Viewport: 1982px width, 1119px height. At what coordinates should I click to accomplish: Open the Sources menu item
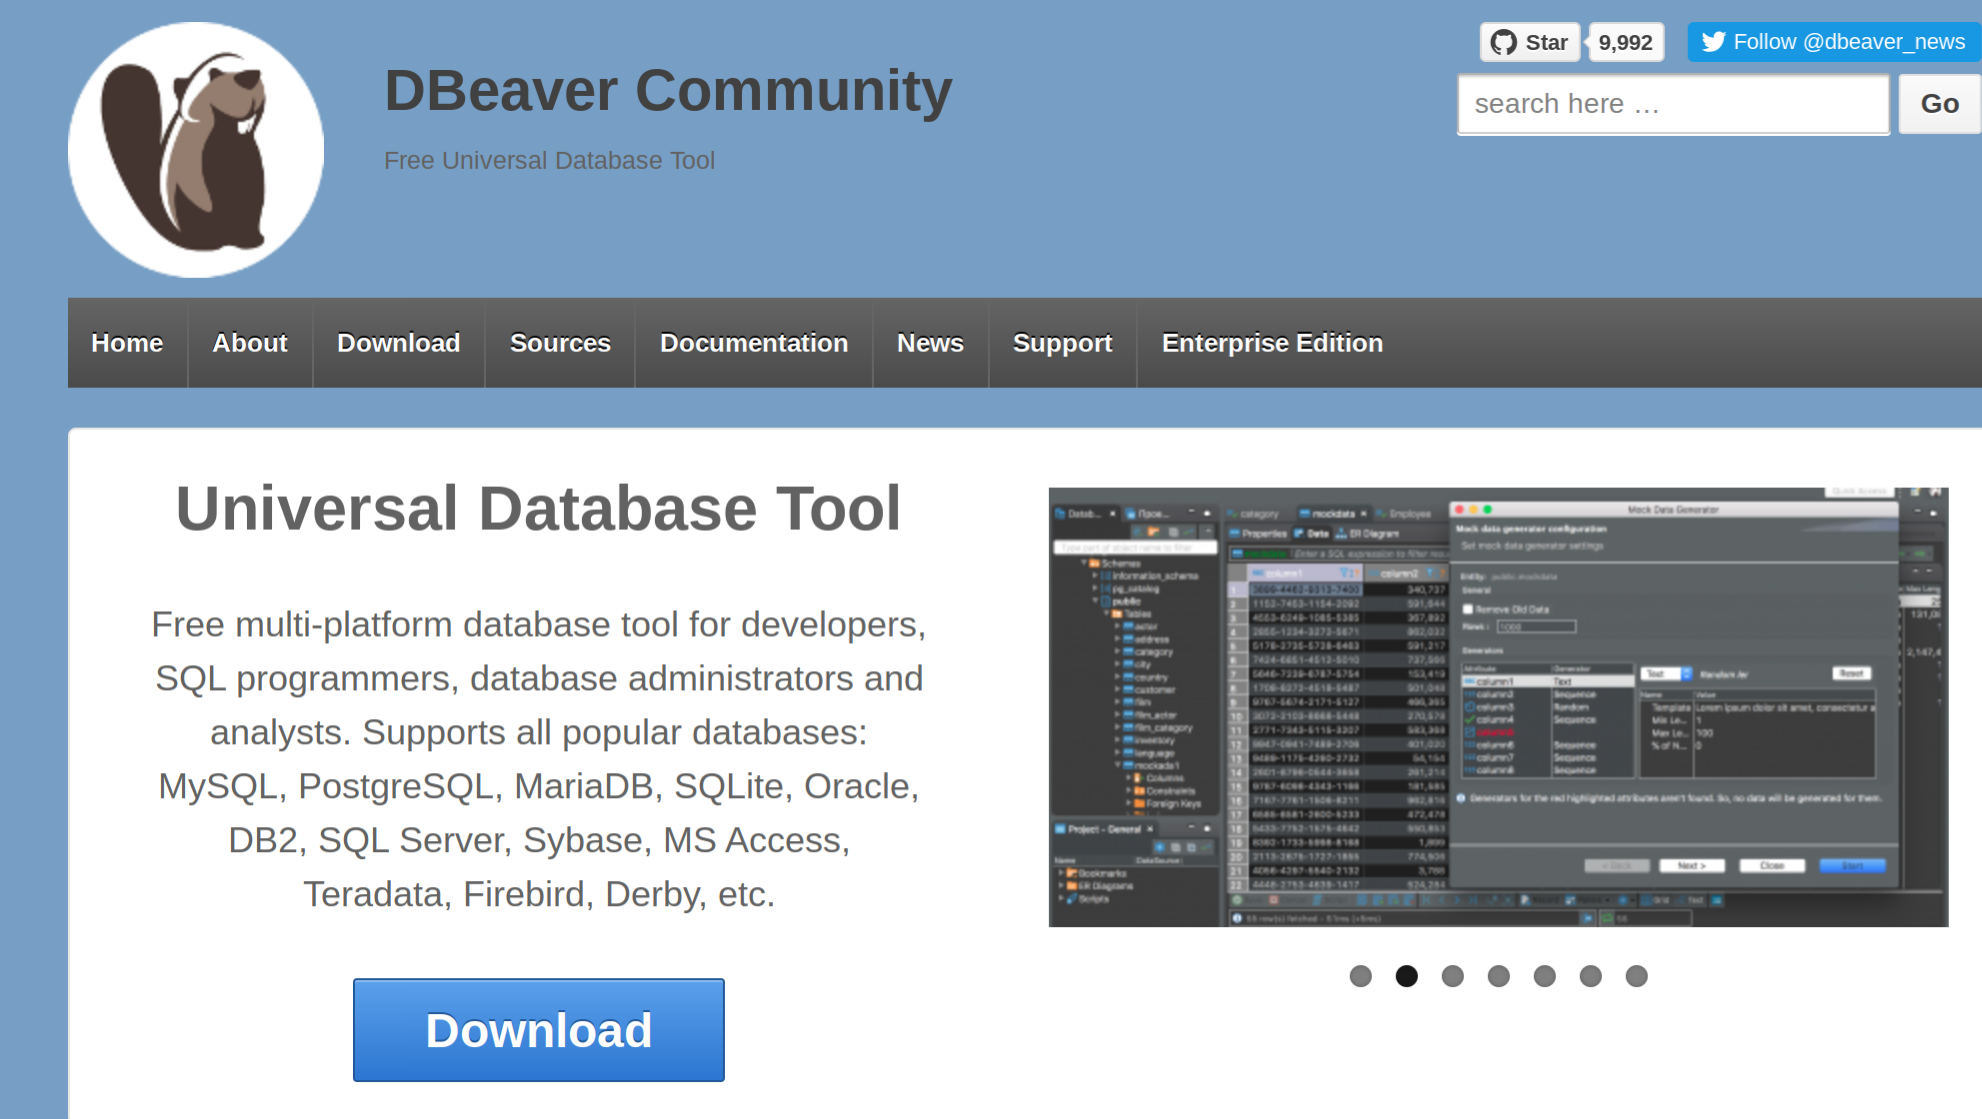[x=560, y=343]
